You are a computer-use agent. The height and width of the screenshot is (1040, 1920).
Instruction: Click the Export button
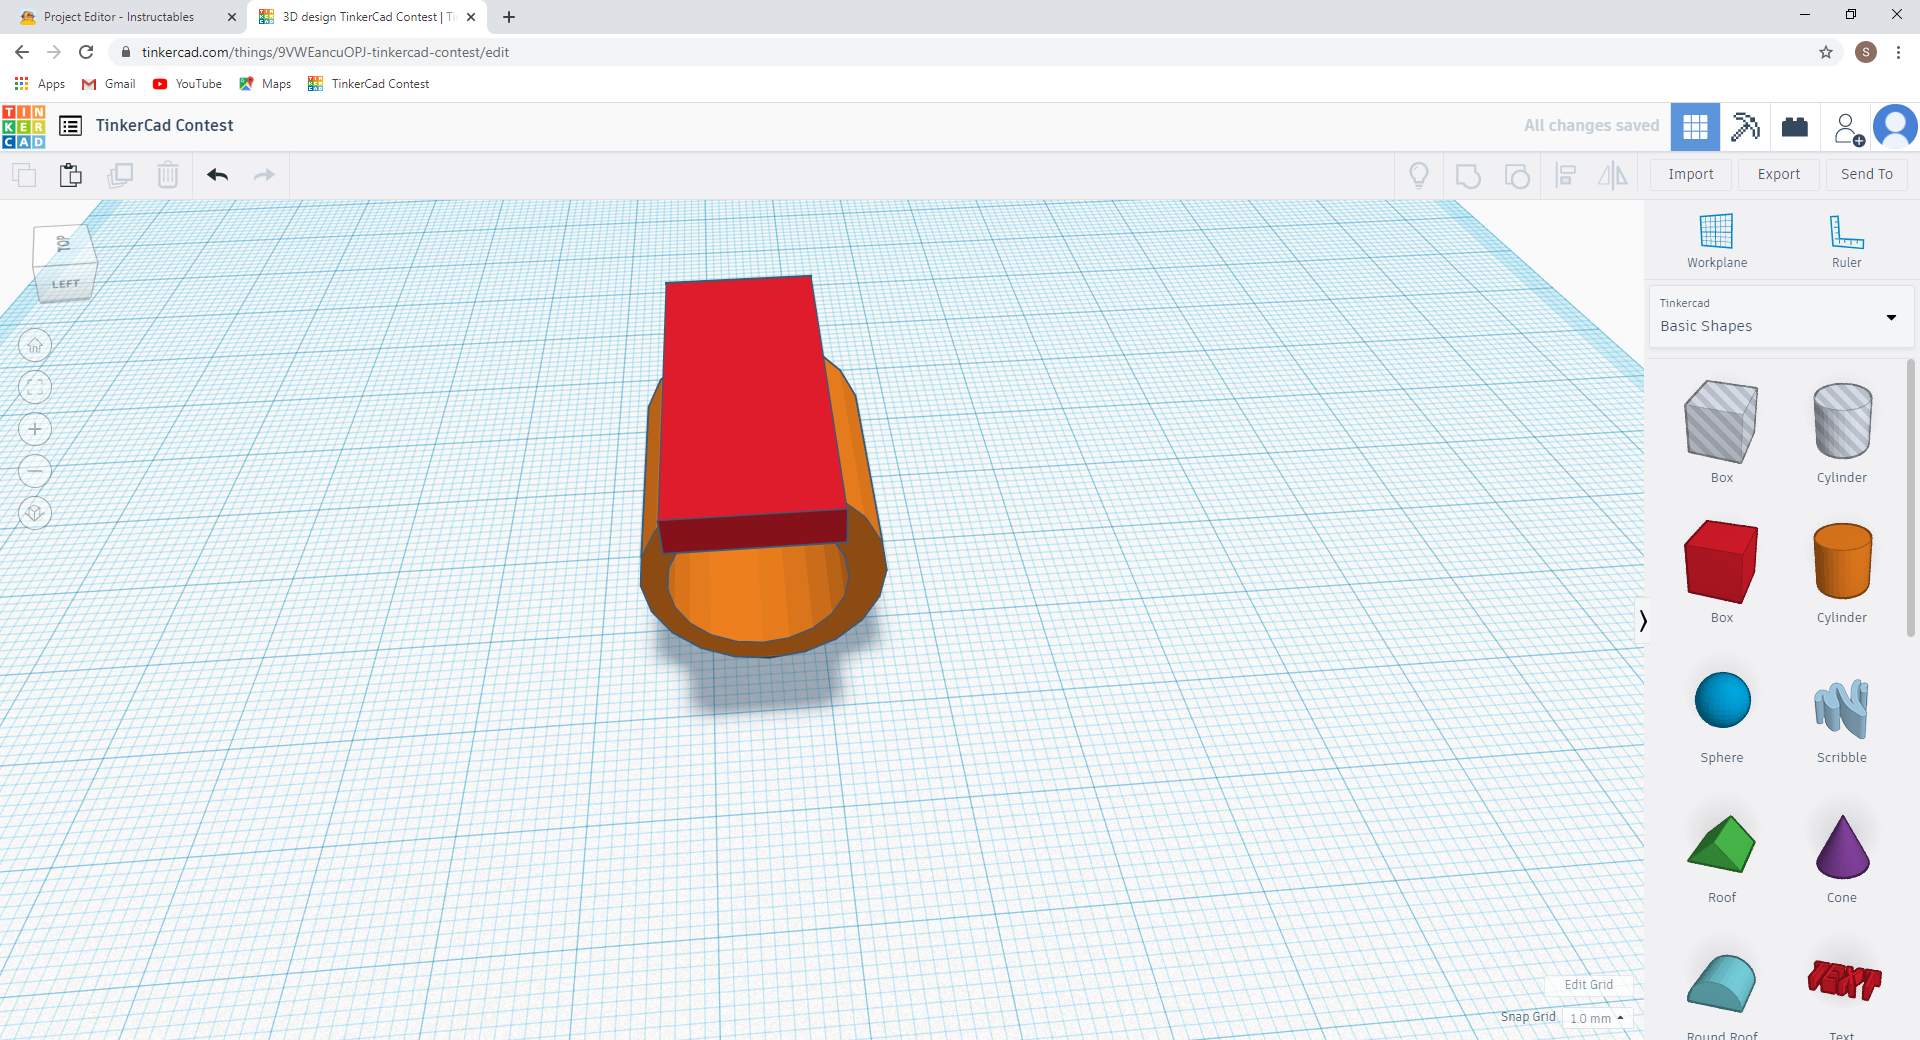click(x=1779, y=174)
